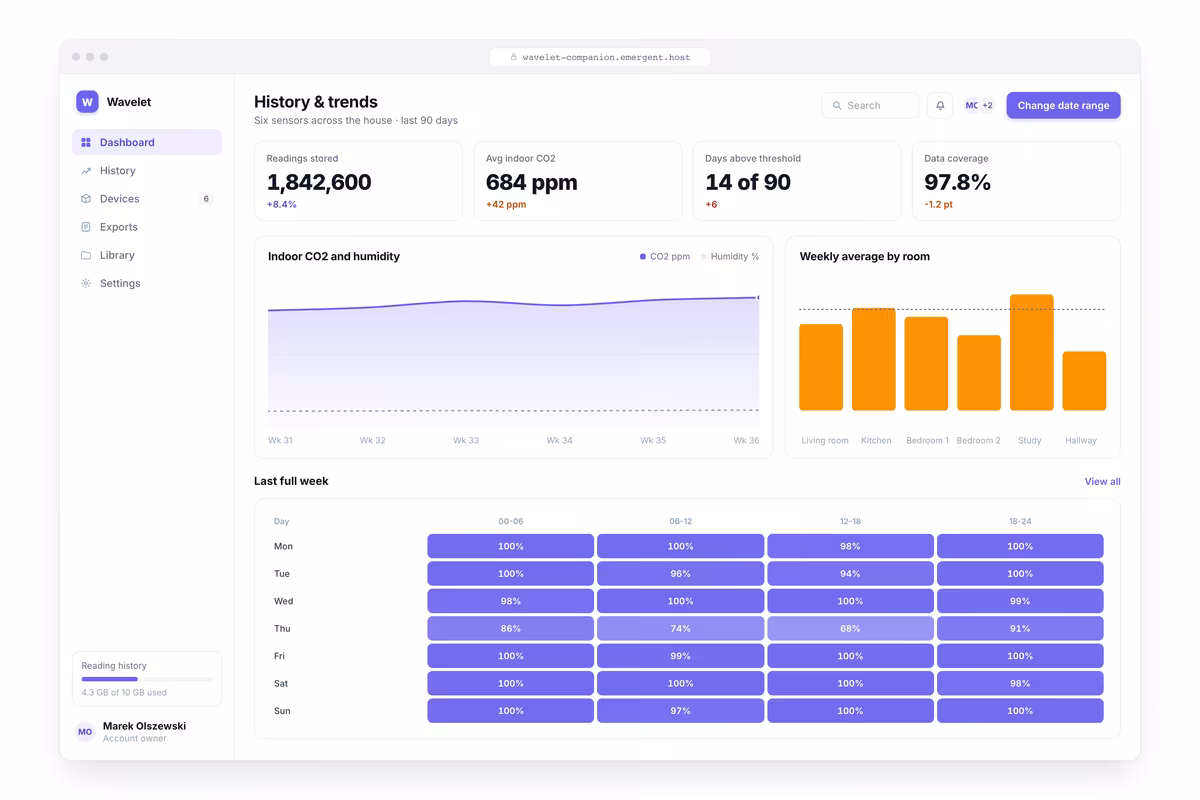
Task: Click the Thu 12-18 cell showing 68%
Action: (850, 628)
